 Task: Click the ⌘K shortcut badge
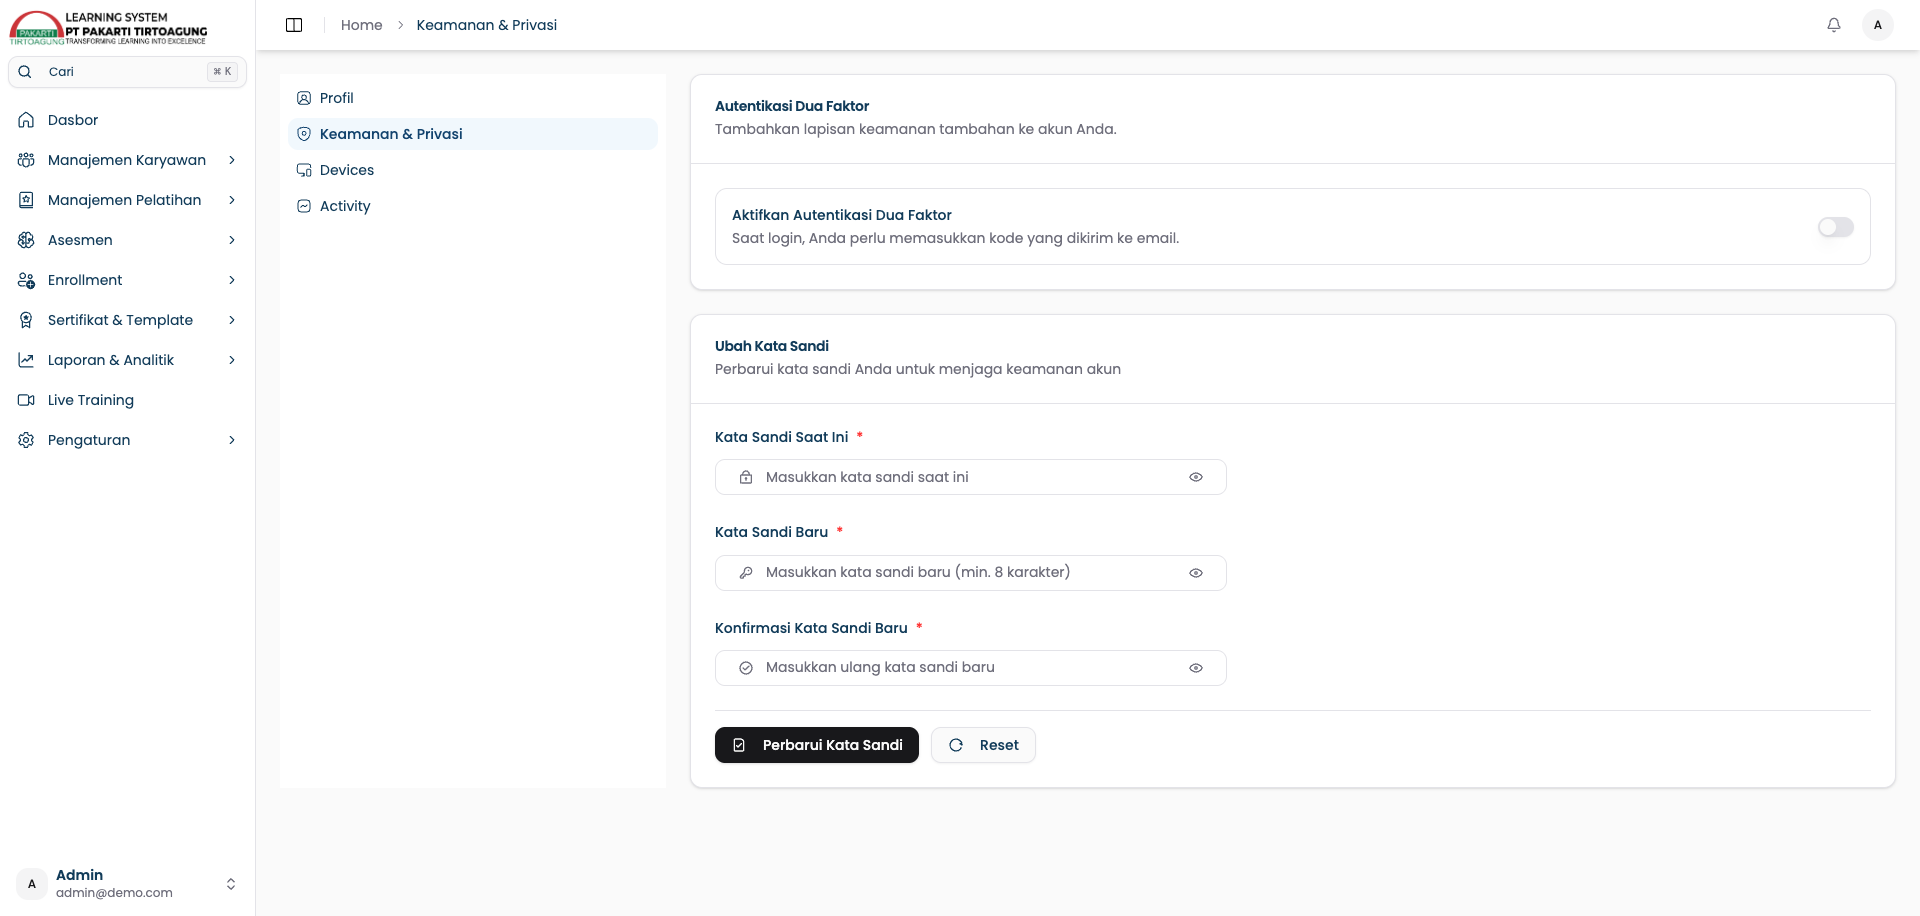click(x=222, y=72)
